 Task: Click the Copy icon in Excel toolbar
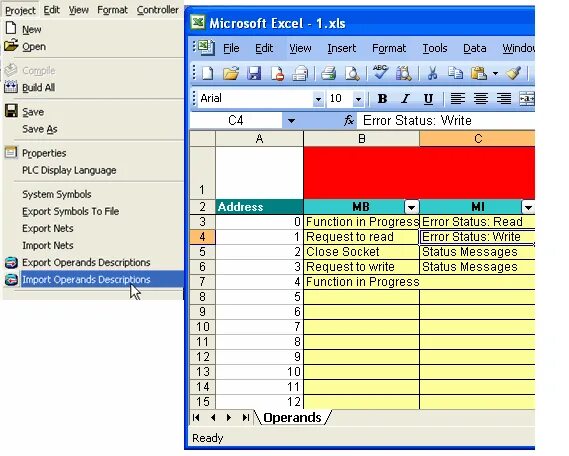click(x=455, y=73)
